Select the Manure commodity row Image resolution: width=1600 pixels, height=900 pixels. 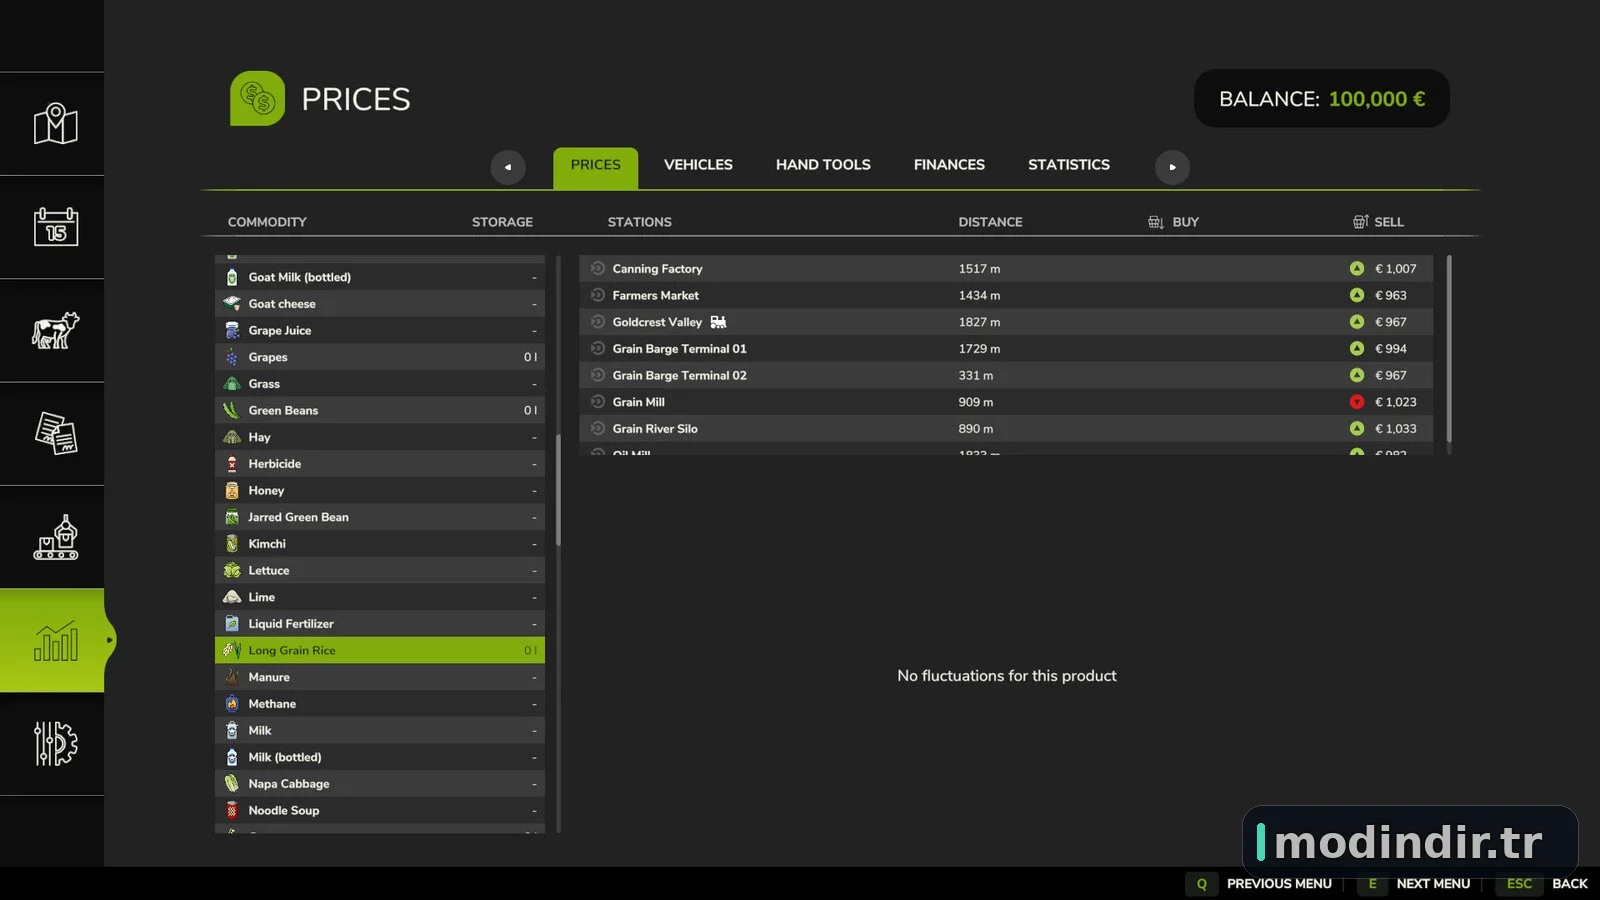click(380, 677)
